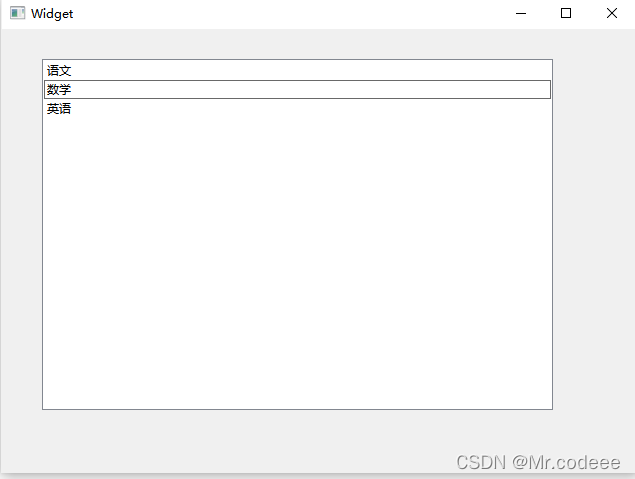Click the 语 character in the 语文 row

[53, 70]
